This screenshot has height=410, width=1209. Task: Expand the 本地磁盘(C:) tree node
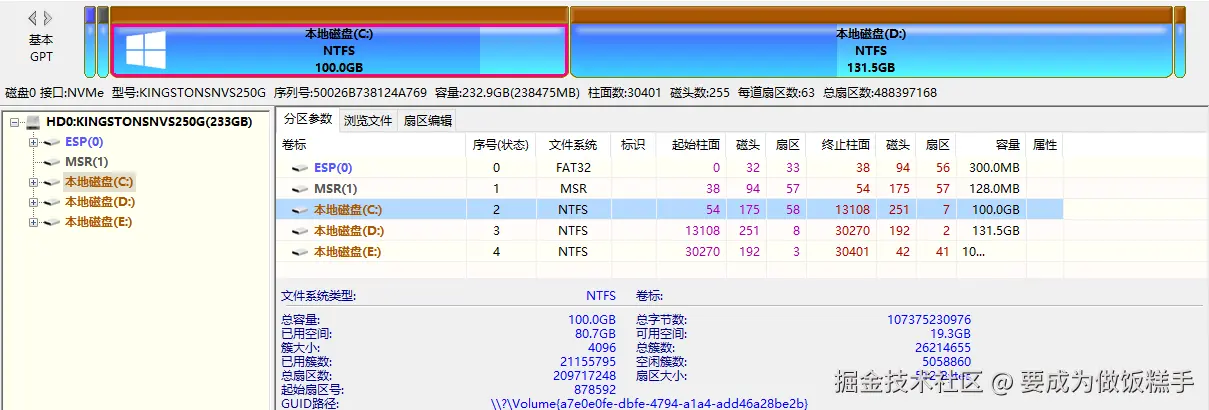click(x=34, y=182)
